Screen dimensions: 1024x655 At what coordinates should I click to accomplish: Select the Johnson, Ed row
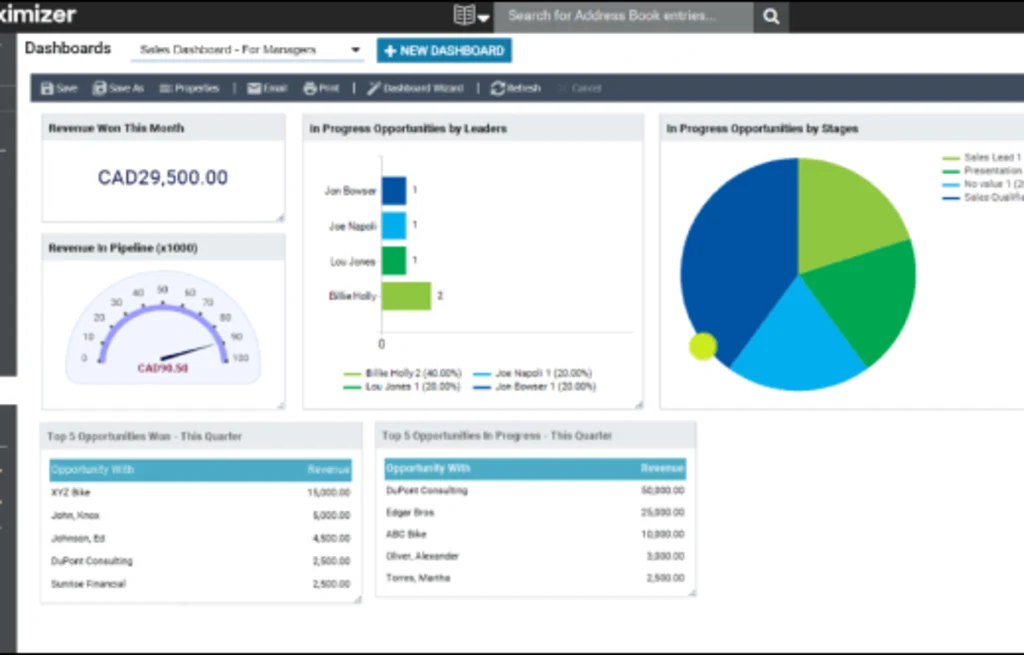tap(200, 538)
